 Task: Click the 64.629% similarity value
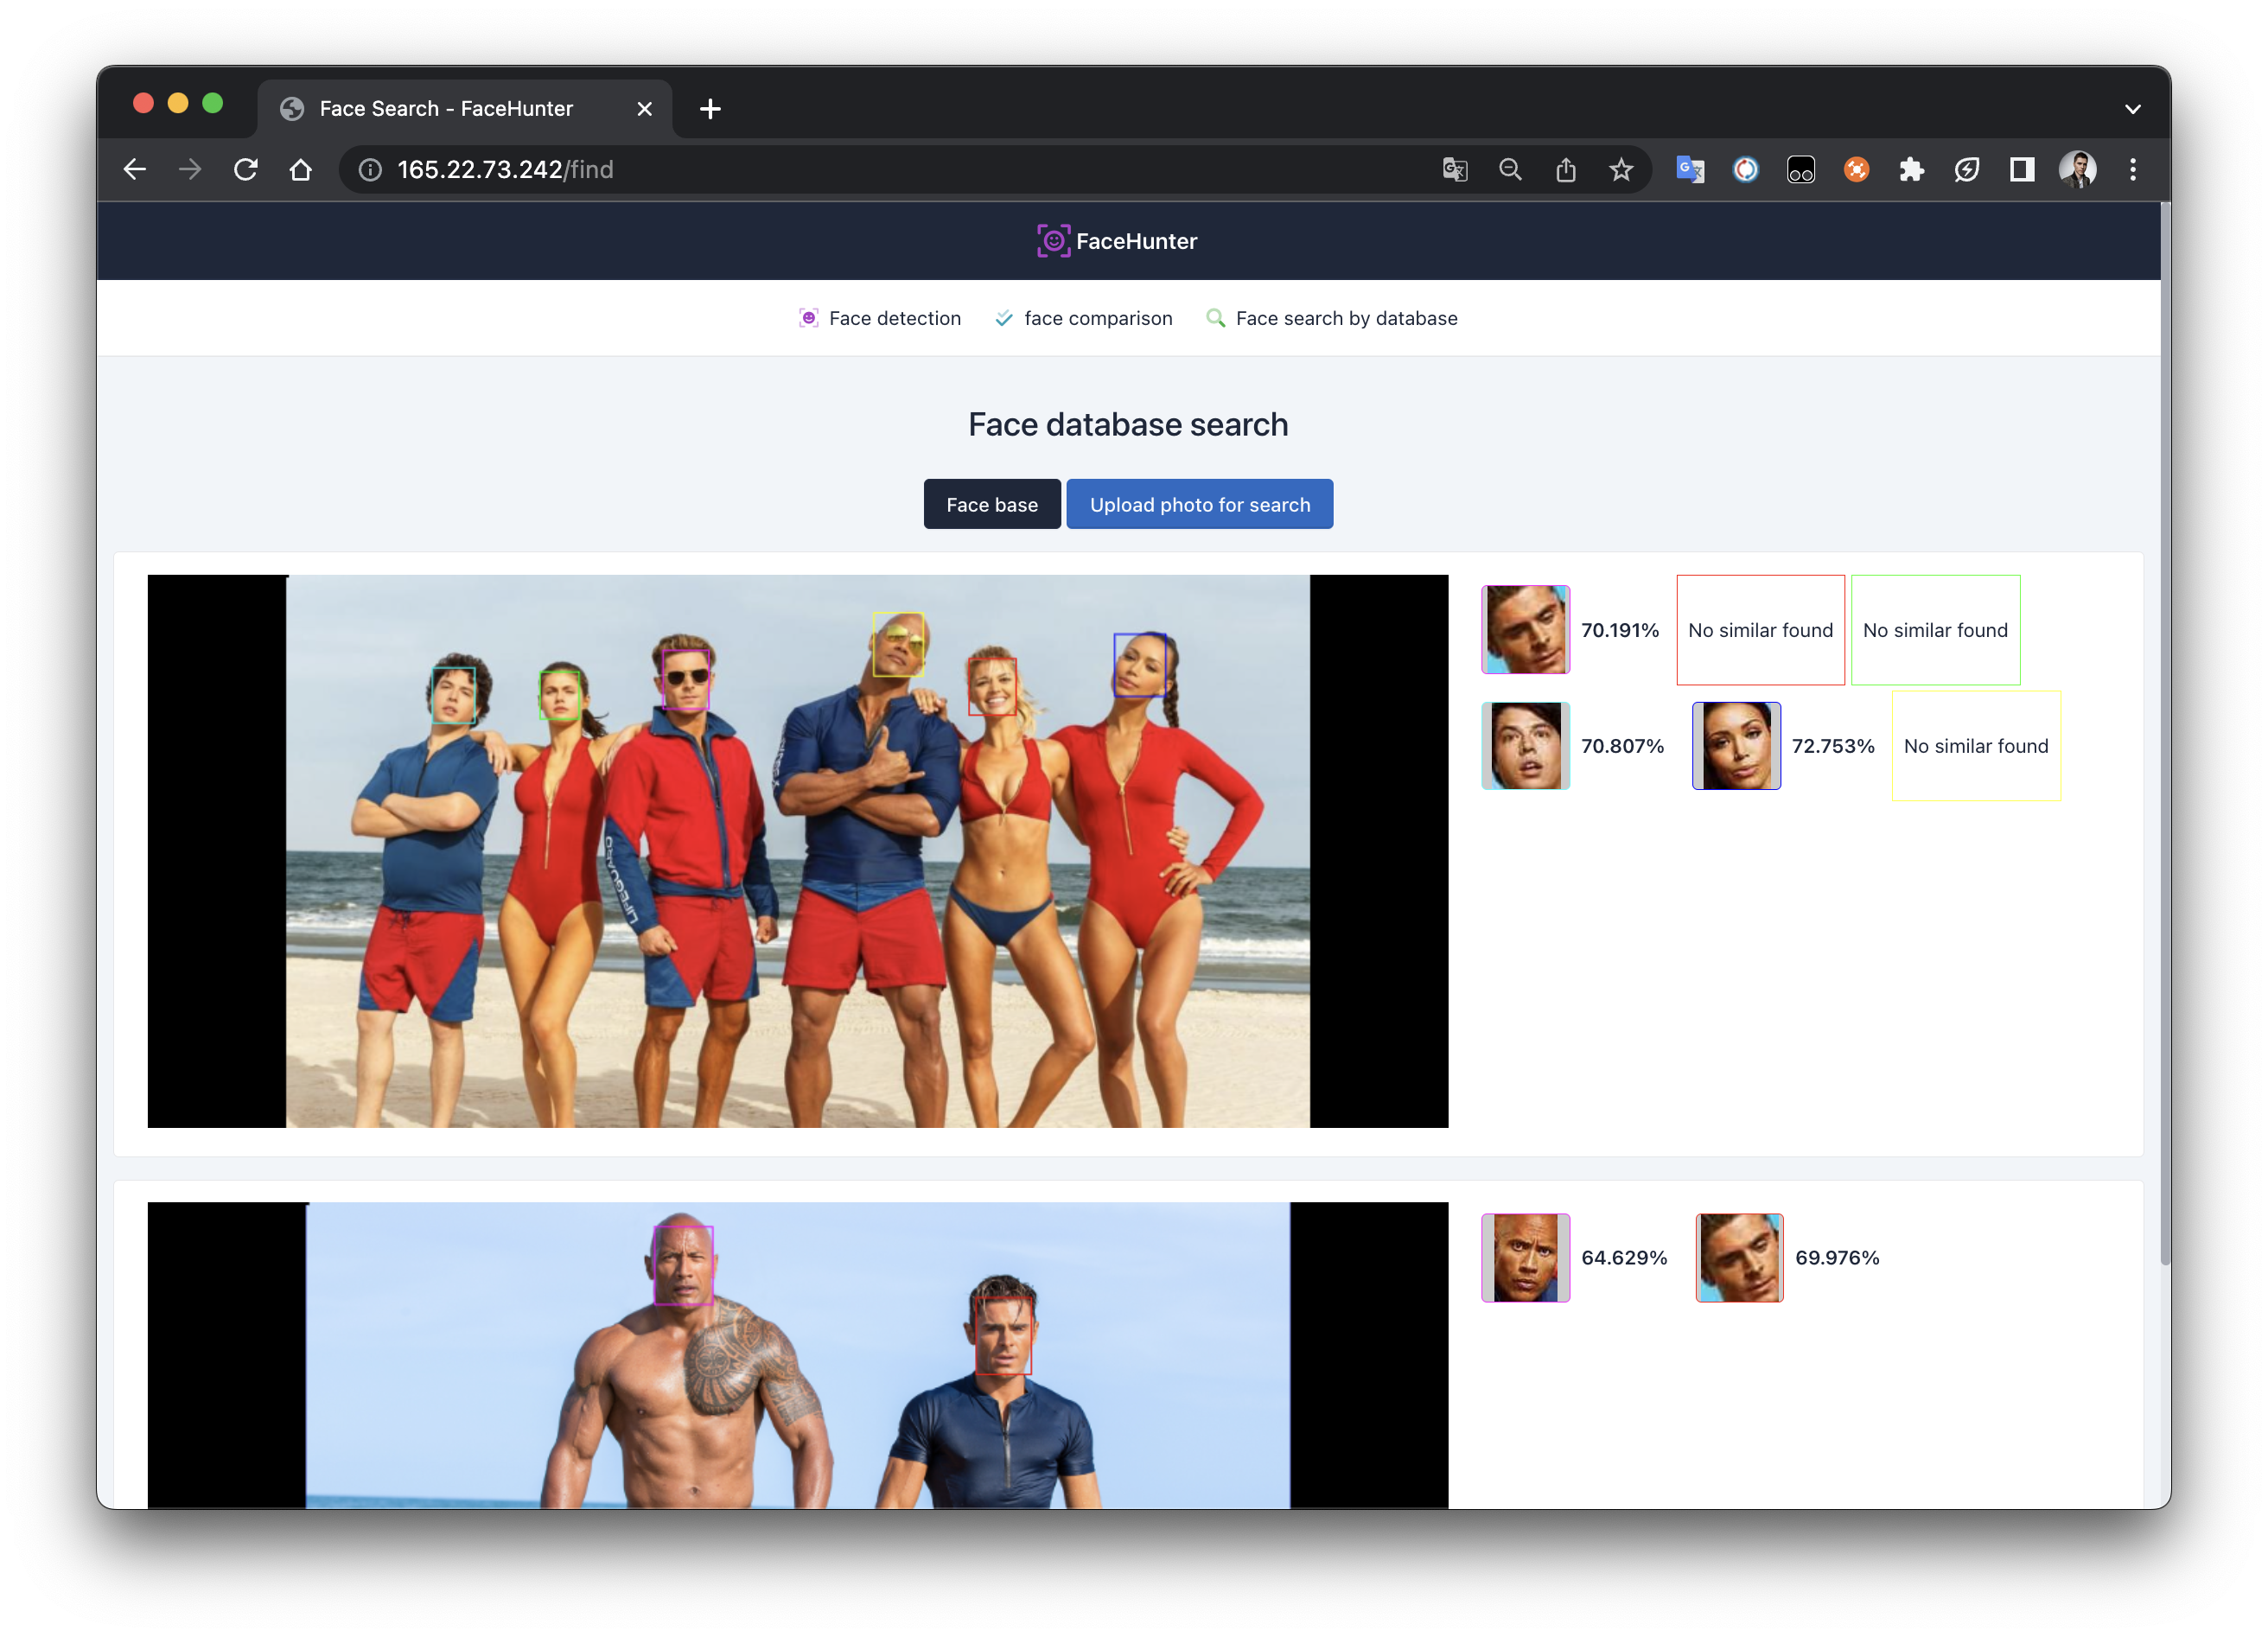point(1625,1258)
